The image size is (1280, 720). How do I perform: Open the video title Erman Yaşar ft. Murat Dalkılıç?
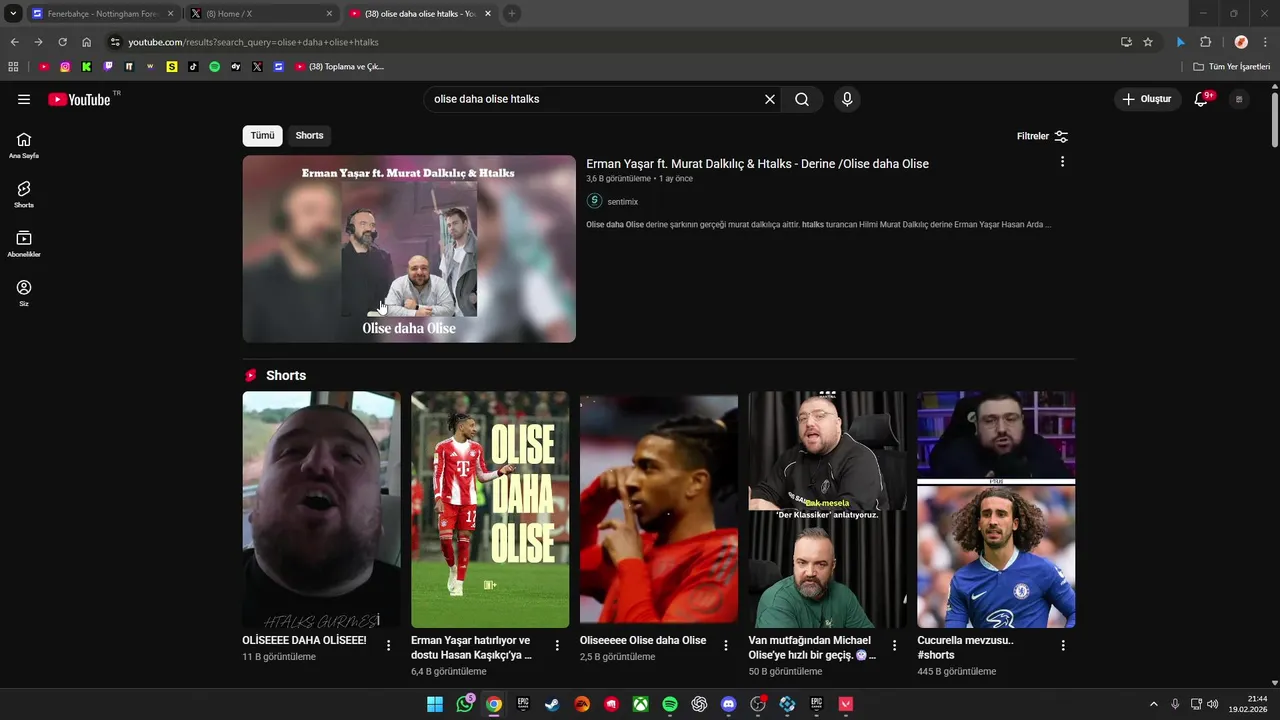757,164
